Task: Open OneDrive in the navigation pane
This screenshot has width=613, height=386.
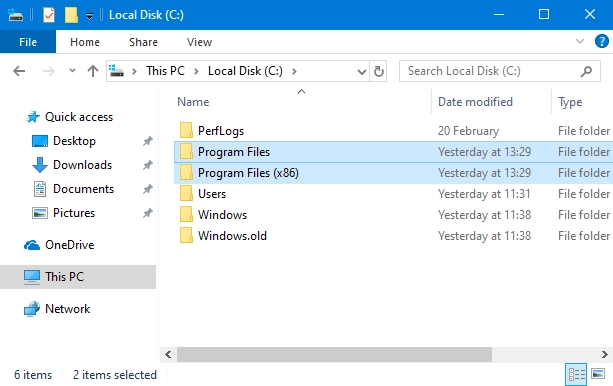Action: point(70,245)
